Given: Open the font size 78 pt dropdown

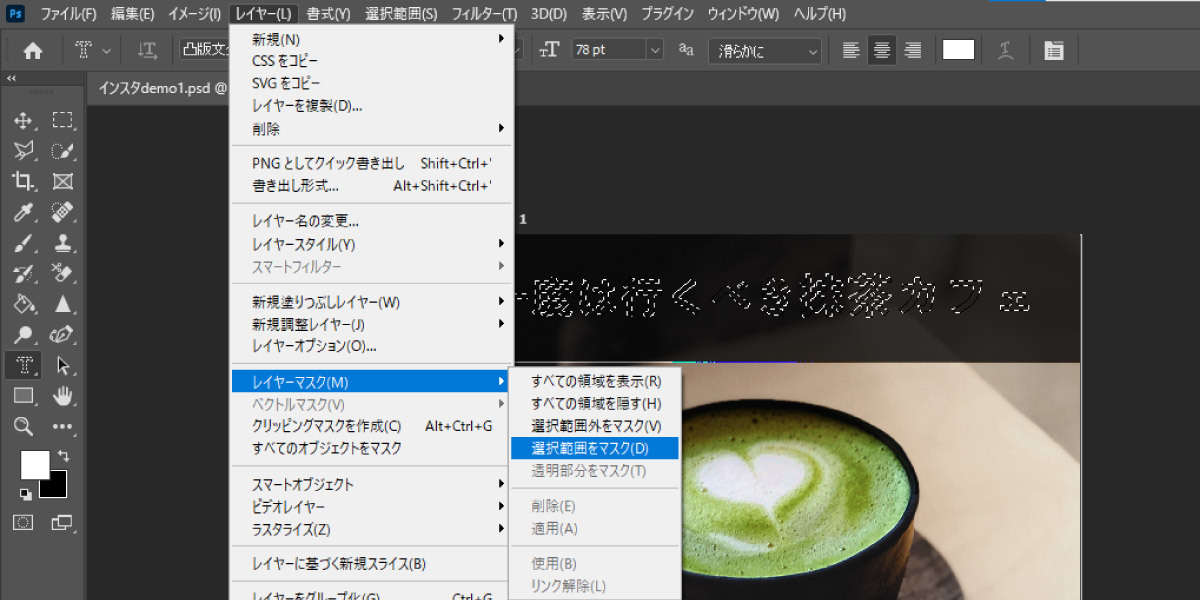Looking at the screenshot, I should (655, 50).
